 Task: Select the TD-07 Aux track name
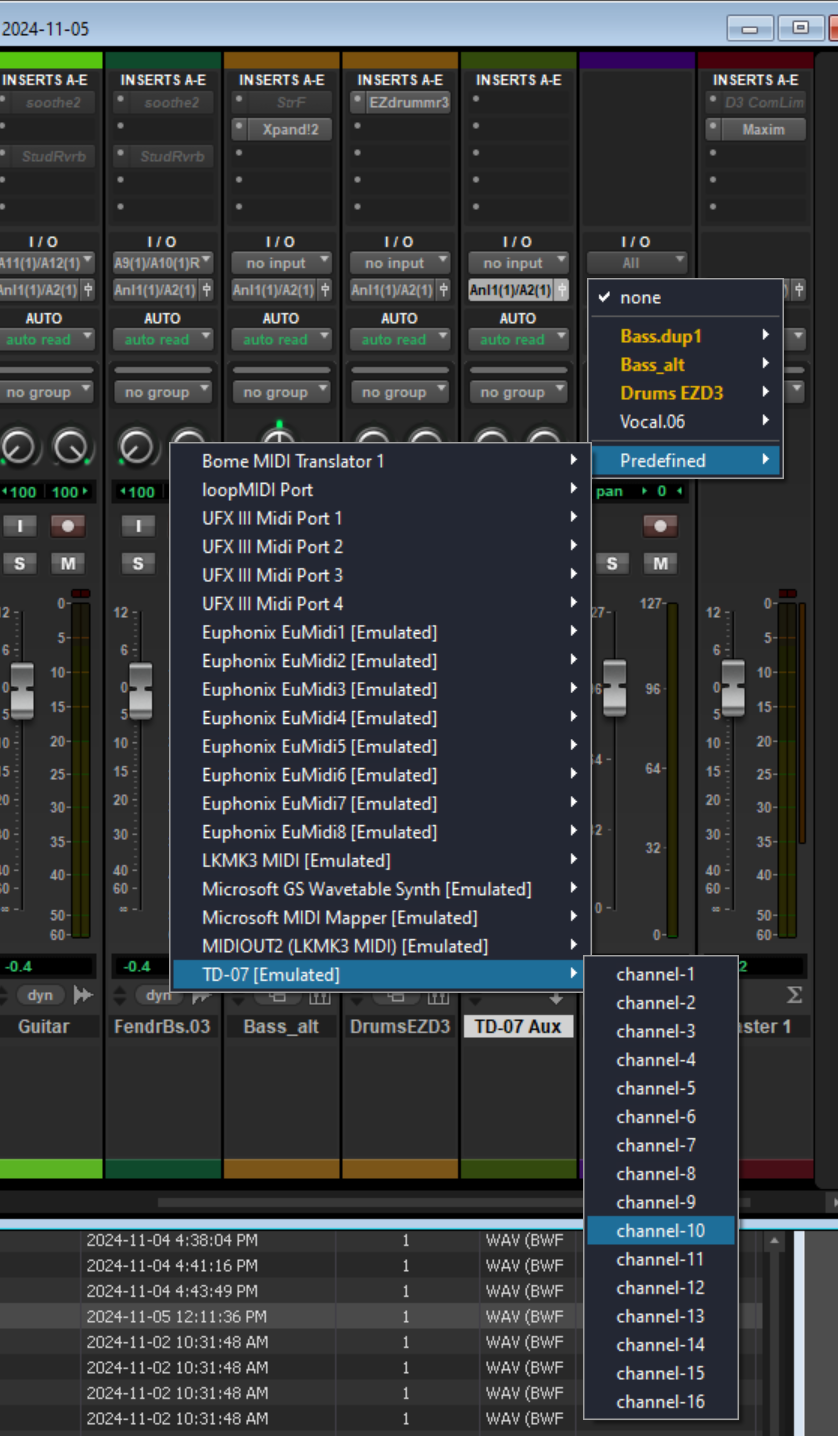[518, 1027]
